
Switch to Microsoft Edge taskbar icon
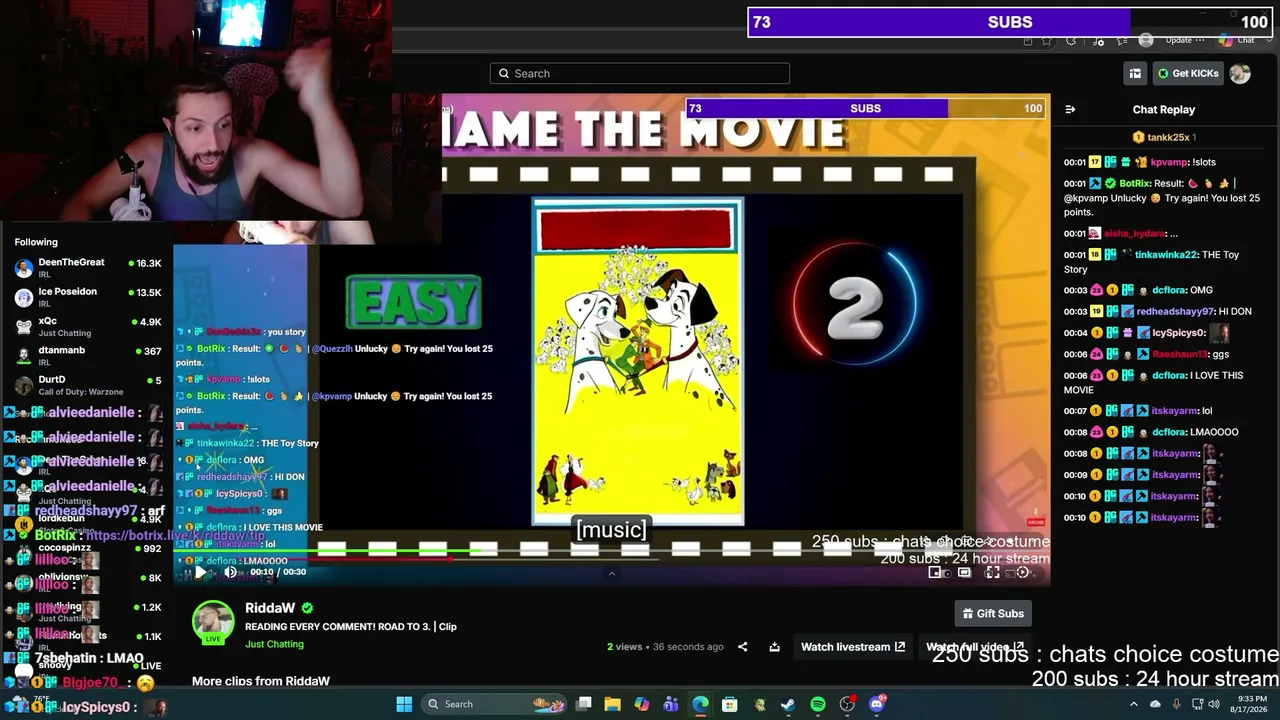700,704
